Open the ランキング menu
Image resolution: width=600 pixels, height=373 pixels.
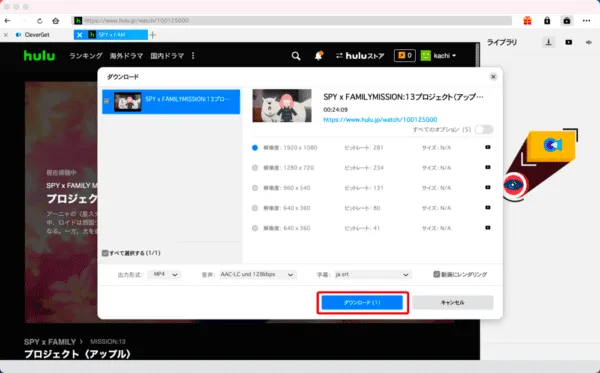pos(86,56)
